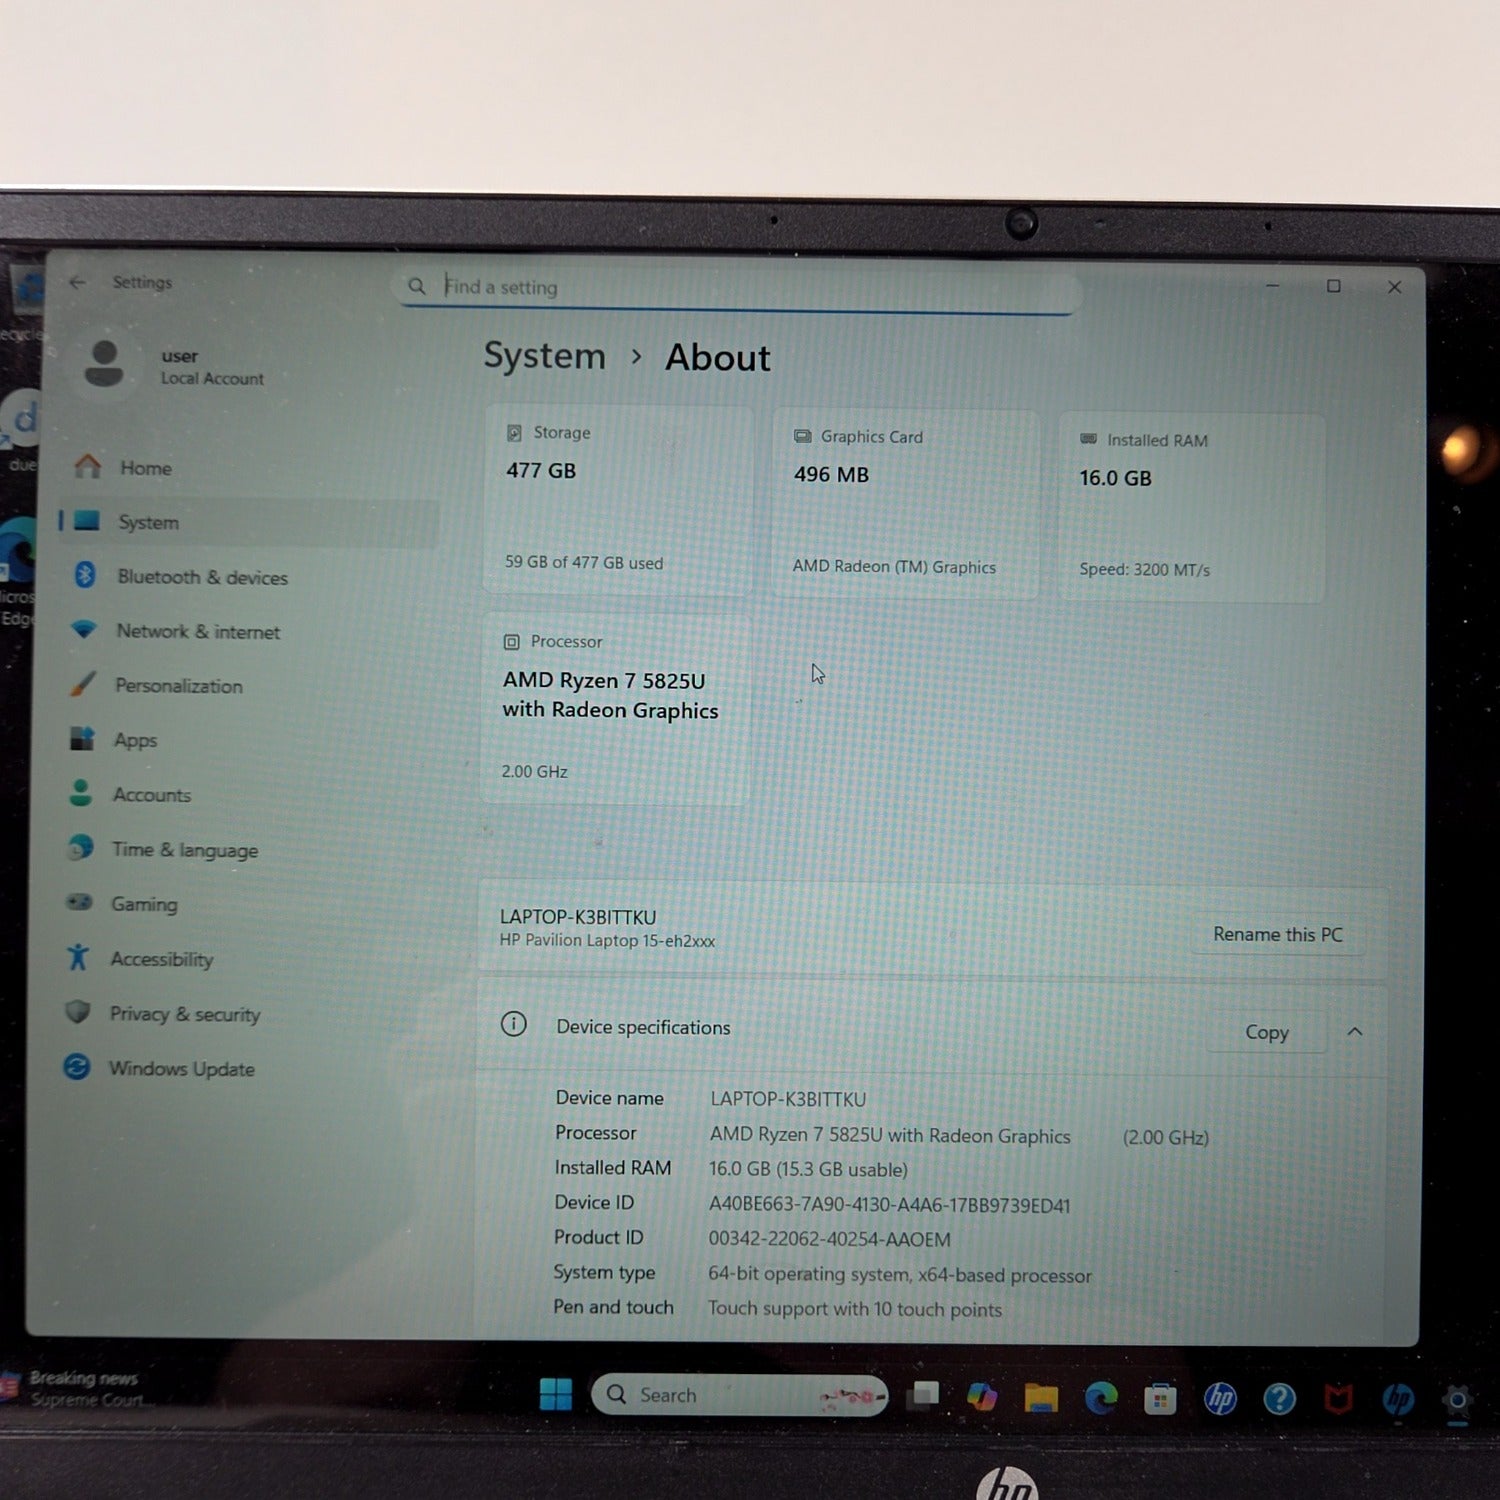Open Microsoft Edge from taskbar
This screenshot has width=1500, height=1500.
click(x=1100, y=1397)
